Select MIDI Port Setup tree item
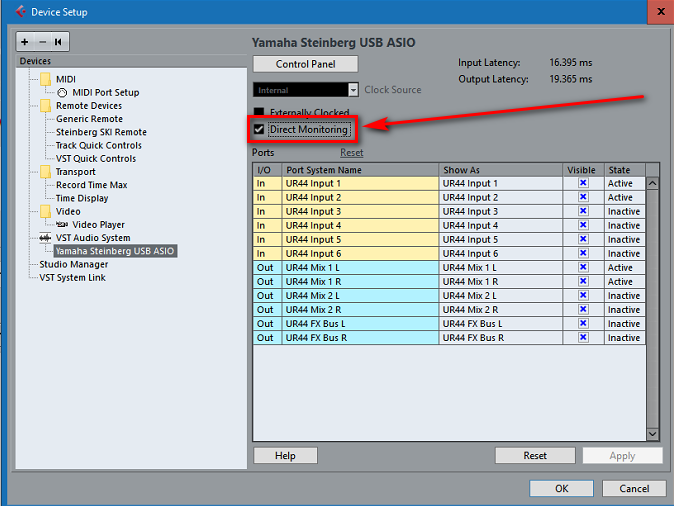 106,92
